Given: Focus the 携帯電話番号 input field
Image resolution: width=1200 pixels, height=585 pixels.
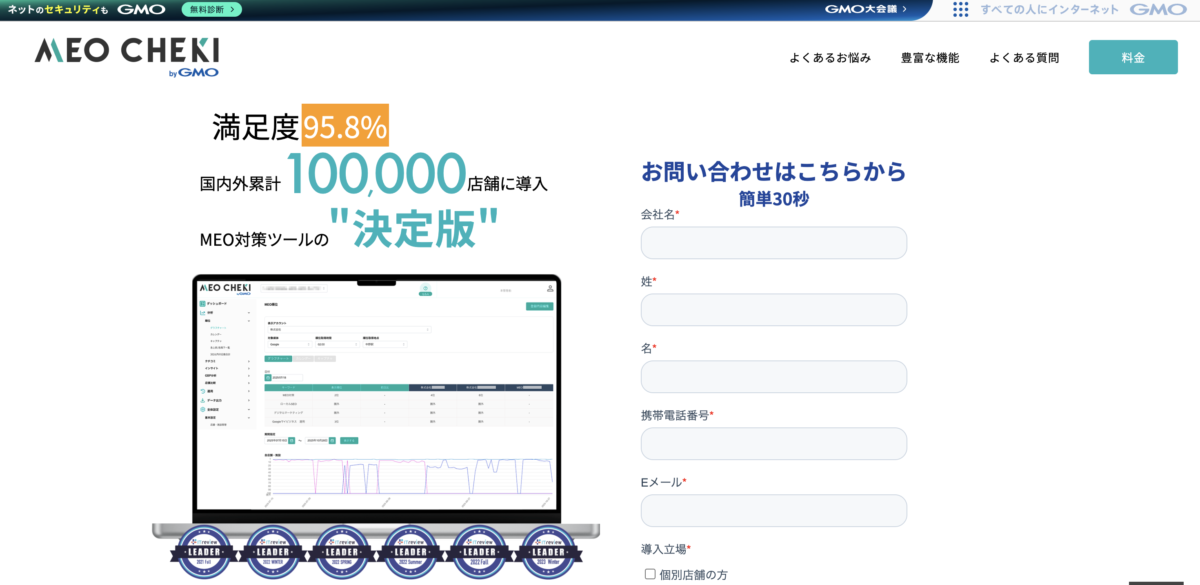Looking at the screenshot, I should (774, 444).
